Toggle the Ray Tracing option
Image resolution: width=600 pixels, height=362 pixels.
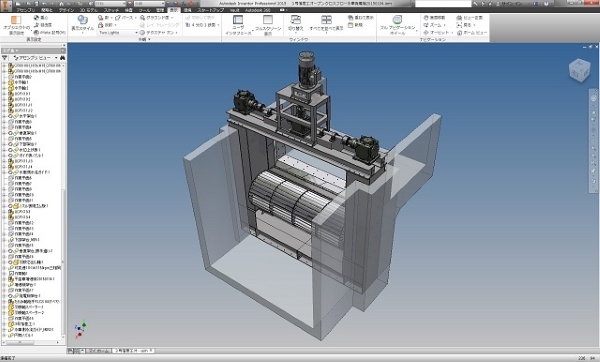click(159, 25)
